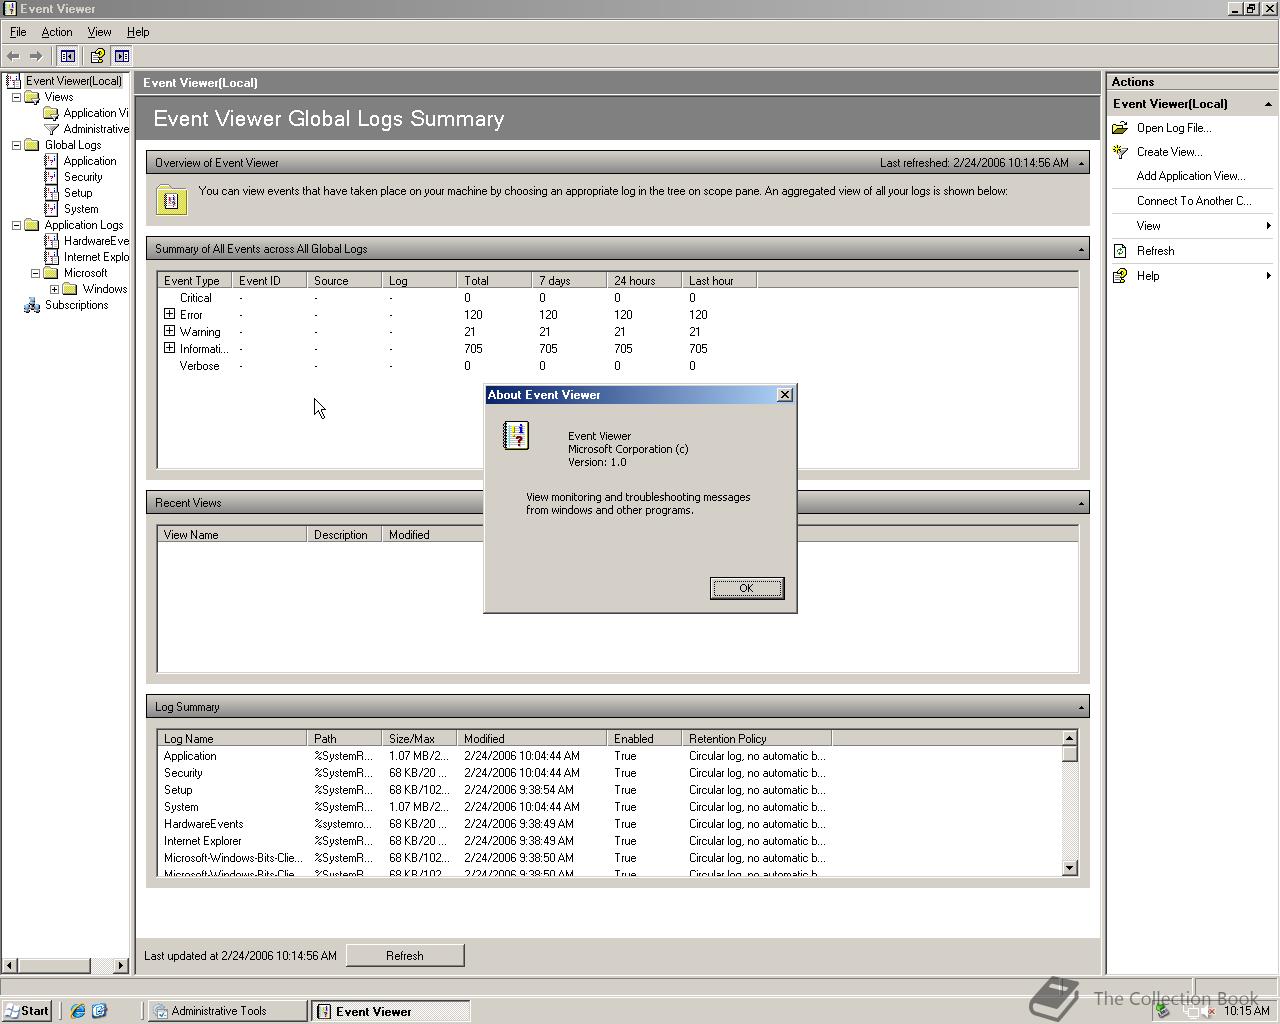Image resolution: width=1280 pixels, height=1024 pixels.
Task: Sort by the Last hour column header
Action: click(x=719, y=281)
